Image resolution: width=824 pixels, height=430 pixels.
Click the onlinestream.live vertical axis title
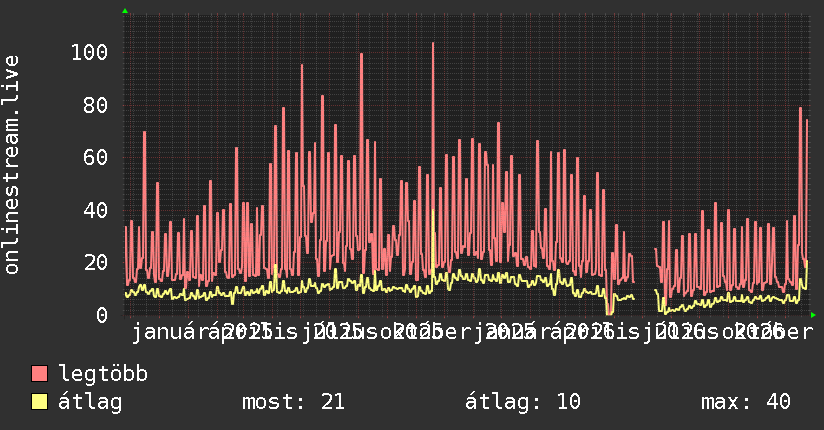11,165
